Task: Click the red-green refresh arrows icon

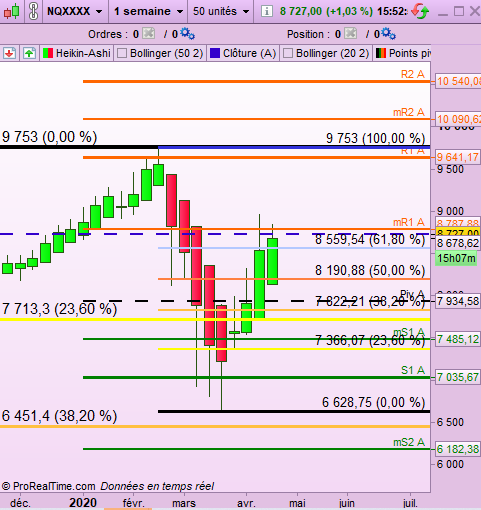Action: [x=420, y=11]
